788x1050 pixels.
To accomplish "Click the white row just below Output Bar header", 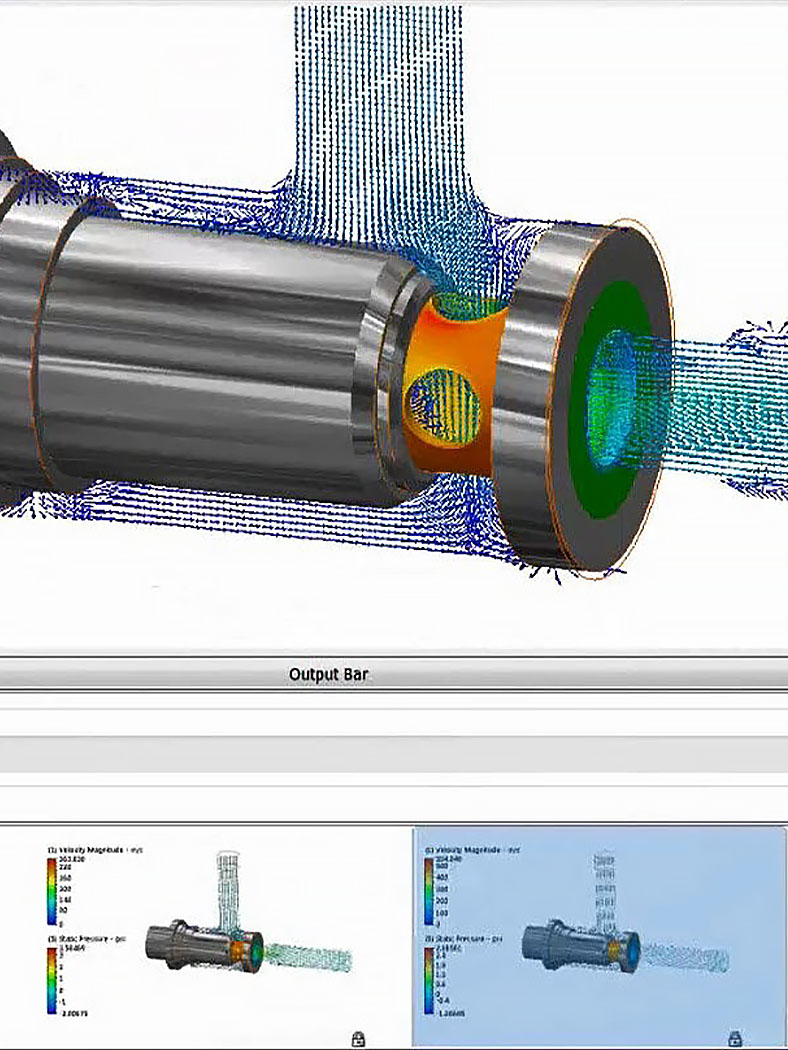I will pos(394,700).
